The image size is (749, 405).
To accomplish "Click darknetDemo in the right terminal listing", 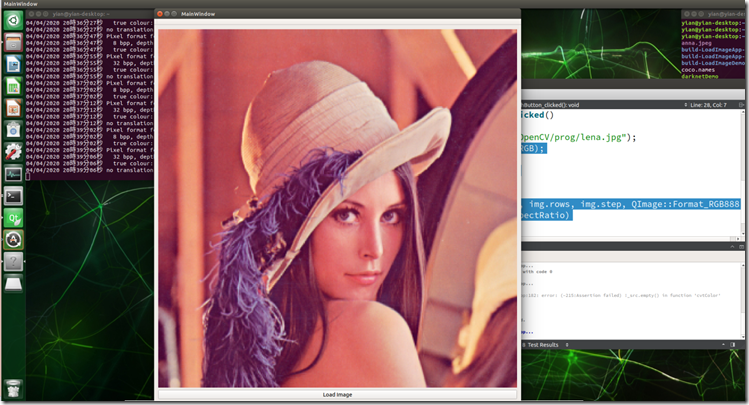I will [700, 76].
